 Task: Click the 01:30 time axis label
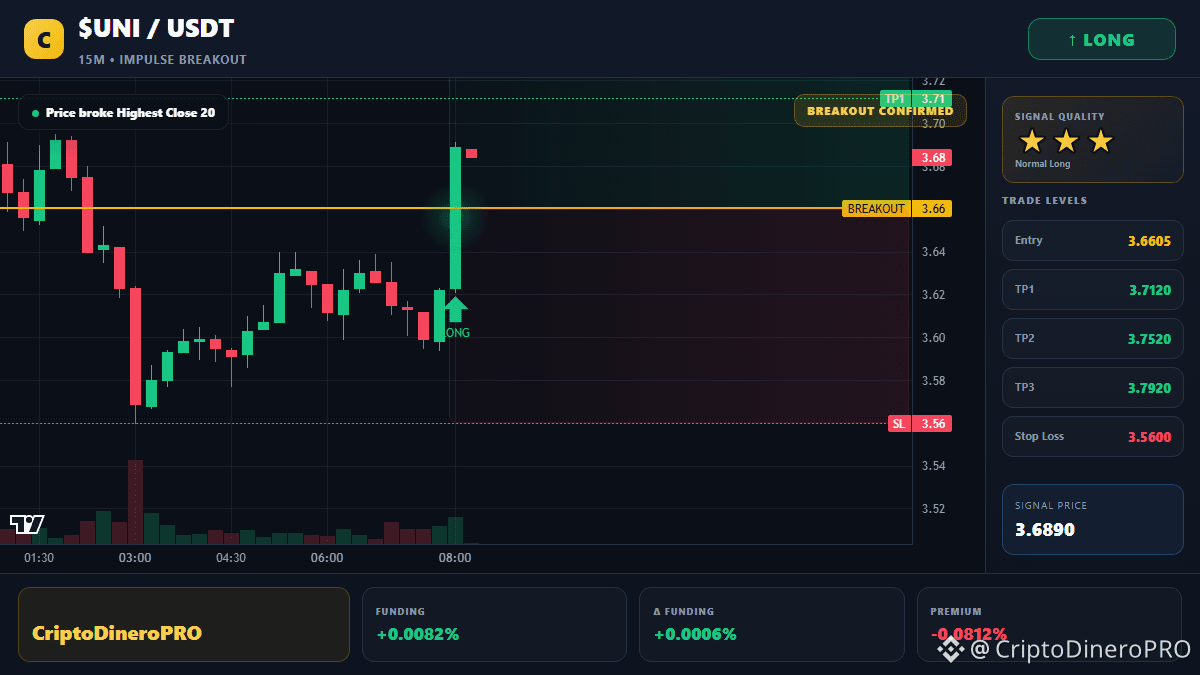pyautogui.click(x=39, y=558)
